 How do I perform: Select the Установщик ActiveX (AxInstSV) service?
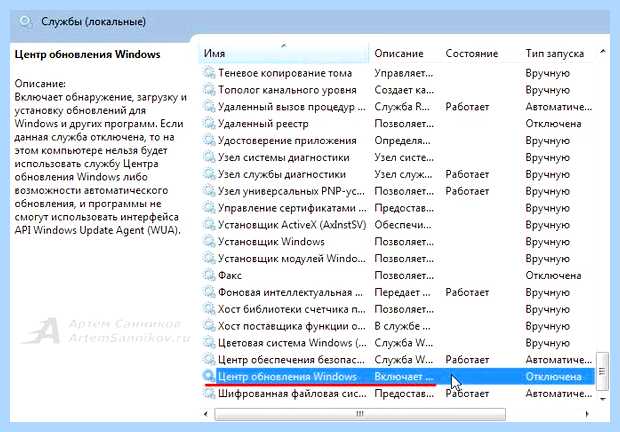292,225
